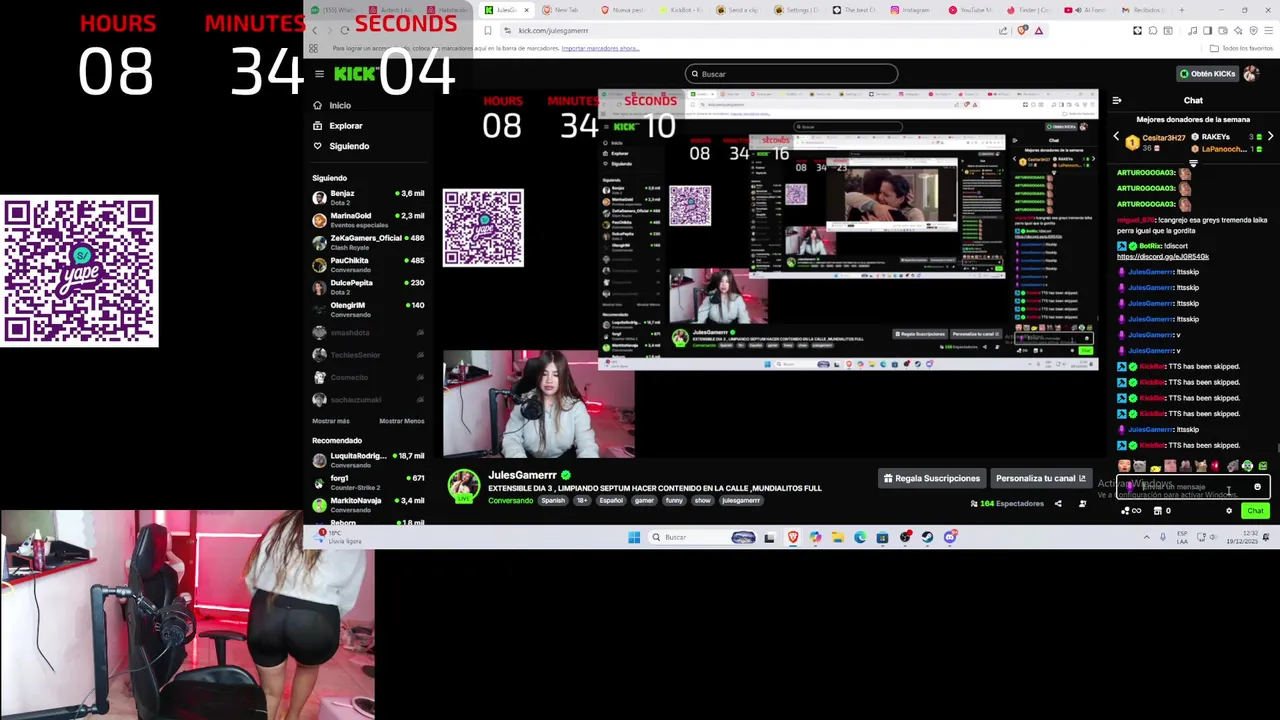Click the browser address bar URL
The image size is (1280, 720).
pyautogui.click(x=553, y=31)
